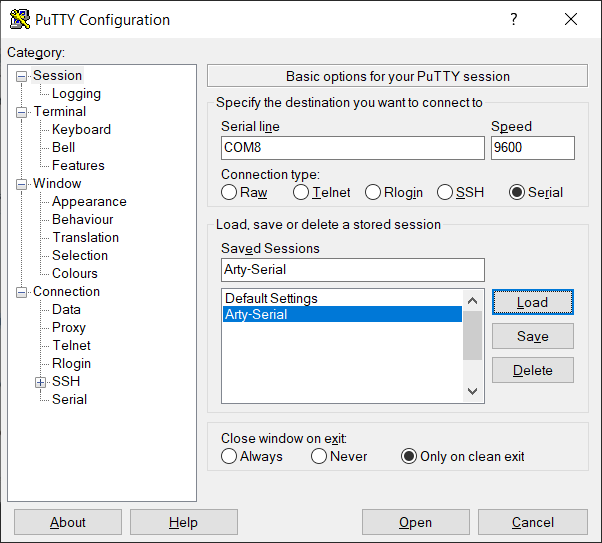Screen dimensions: 602x543
Task: Delete the selected saved session
Action: coord(533,370)
